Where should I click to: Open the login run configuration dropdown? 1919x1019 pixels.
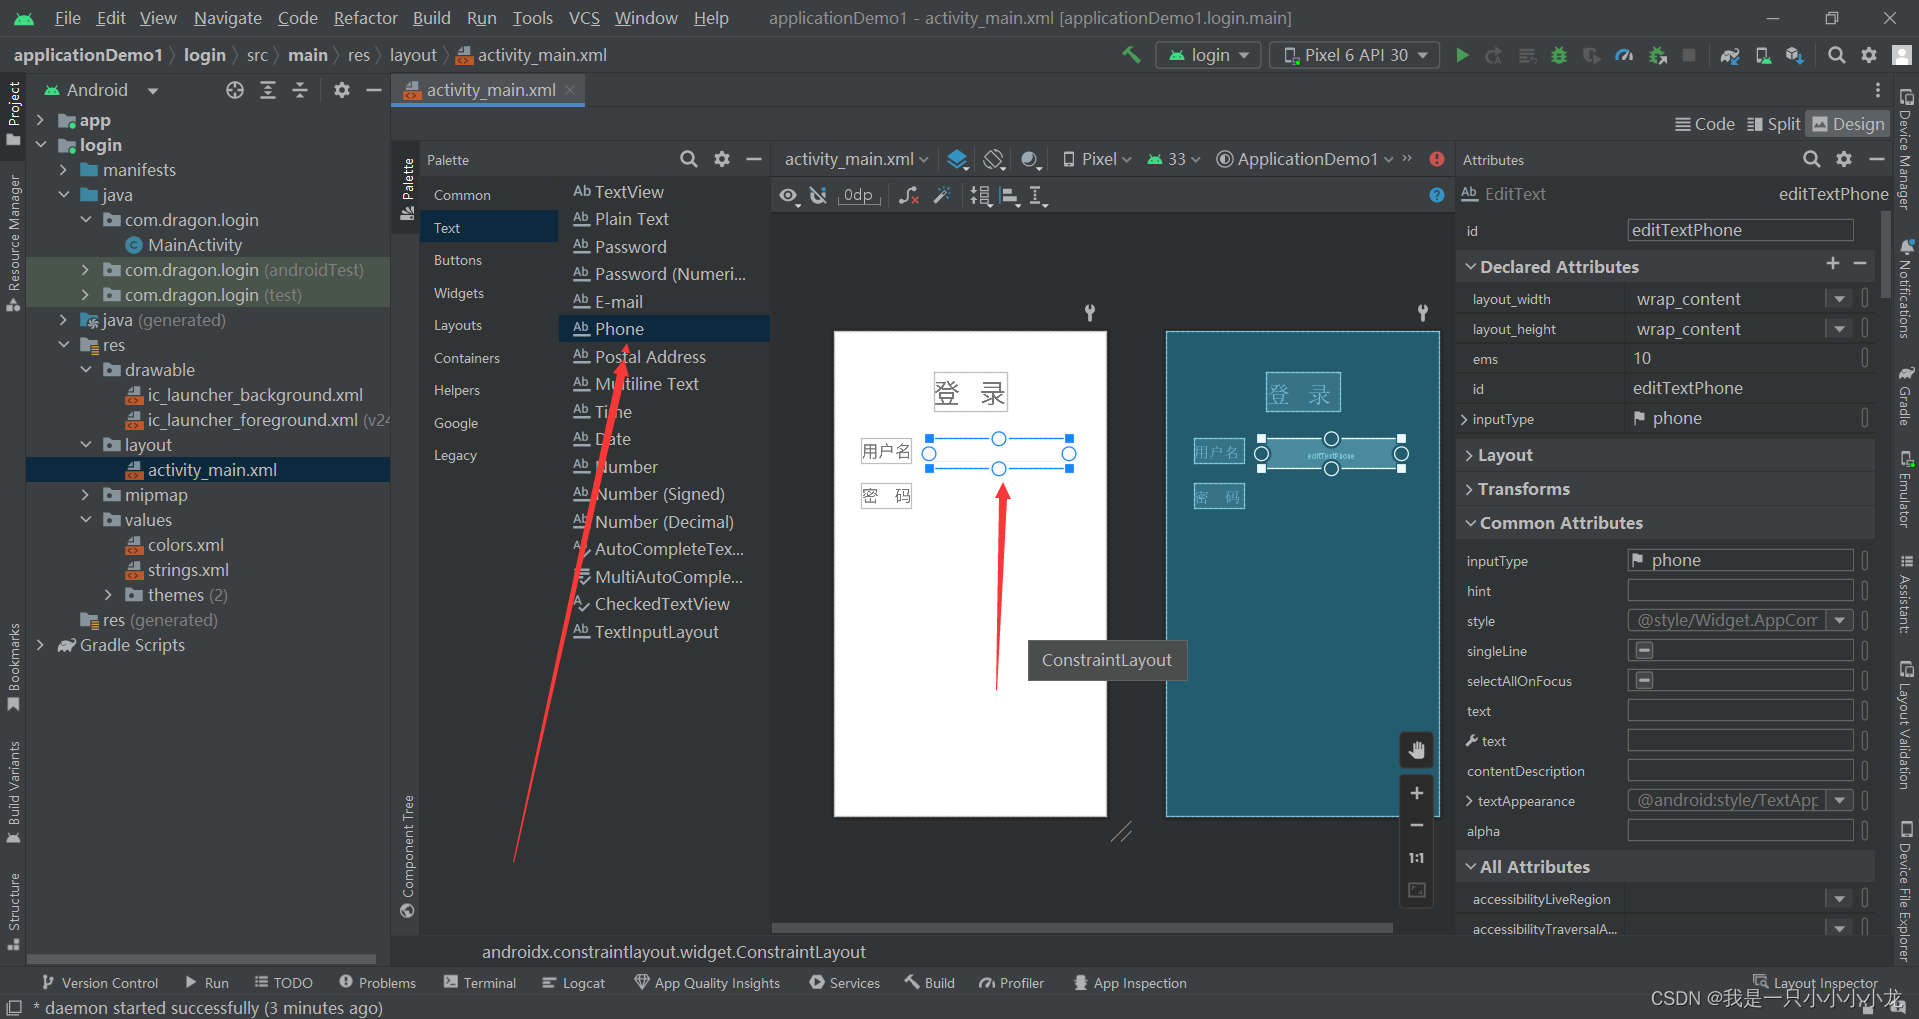coord(1209,55)
